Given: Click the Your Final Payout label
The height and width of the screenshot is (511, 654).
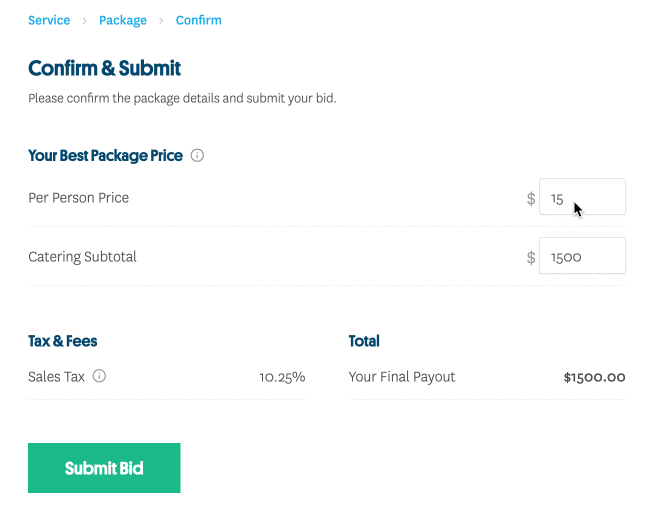Looking at the screenshot, I should 402,377.
